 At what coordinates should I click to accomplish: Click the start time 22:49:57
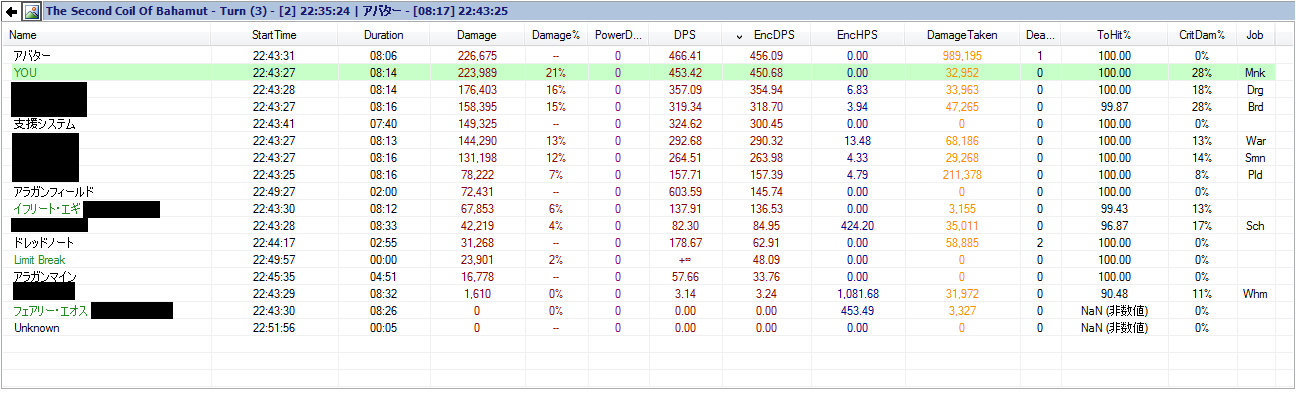click(x=274, y=260)
